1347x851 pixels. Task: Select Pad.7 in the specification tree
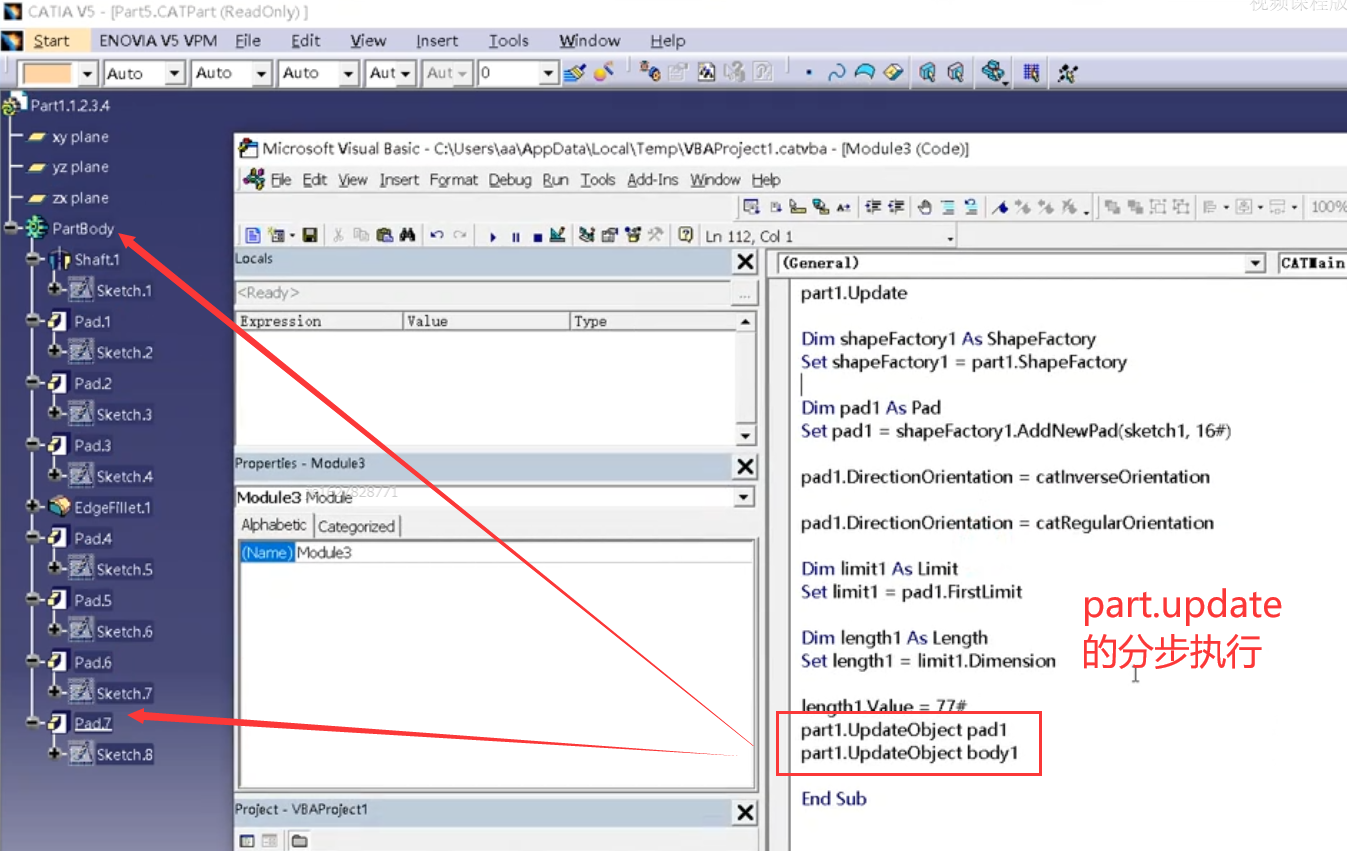click(93, 723)
